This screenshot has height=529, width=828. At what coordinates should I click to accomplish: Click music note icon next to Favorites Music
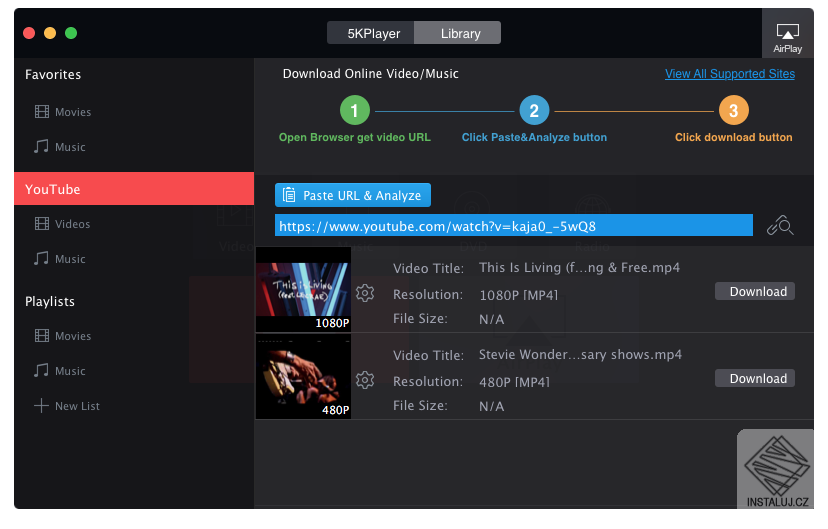[41, 146]
